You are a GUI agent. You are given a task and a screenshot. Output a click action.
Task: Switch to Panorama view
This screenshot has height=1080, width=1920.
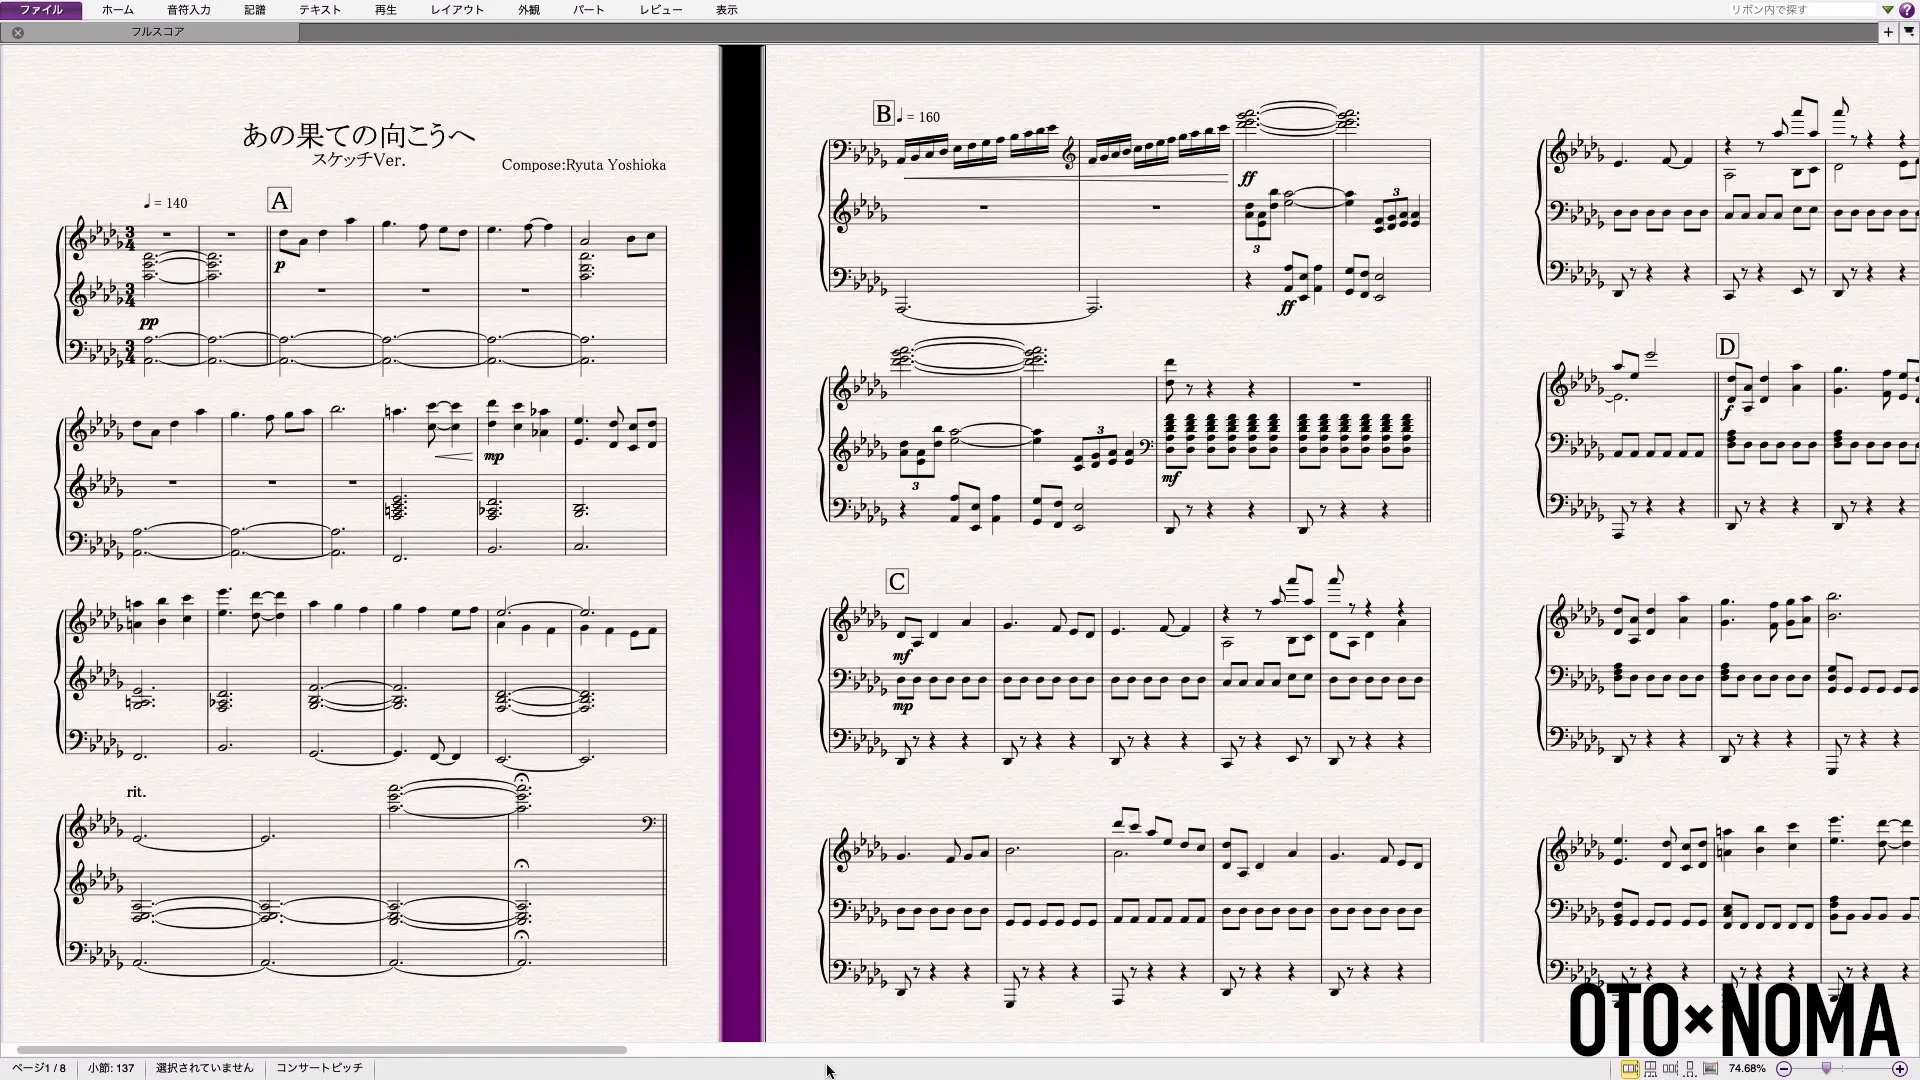1710,1069
